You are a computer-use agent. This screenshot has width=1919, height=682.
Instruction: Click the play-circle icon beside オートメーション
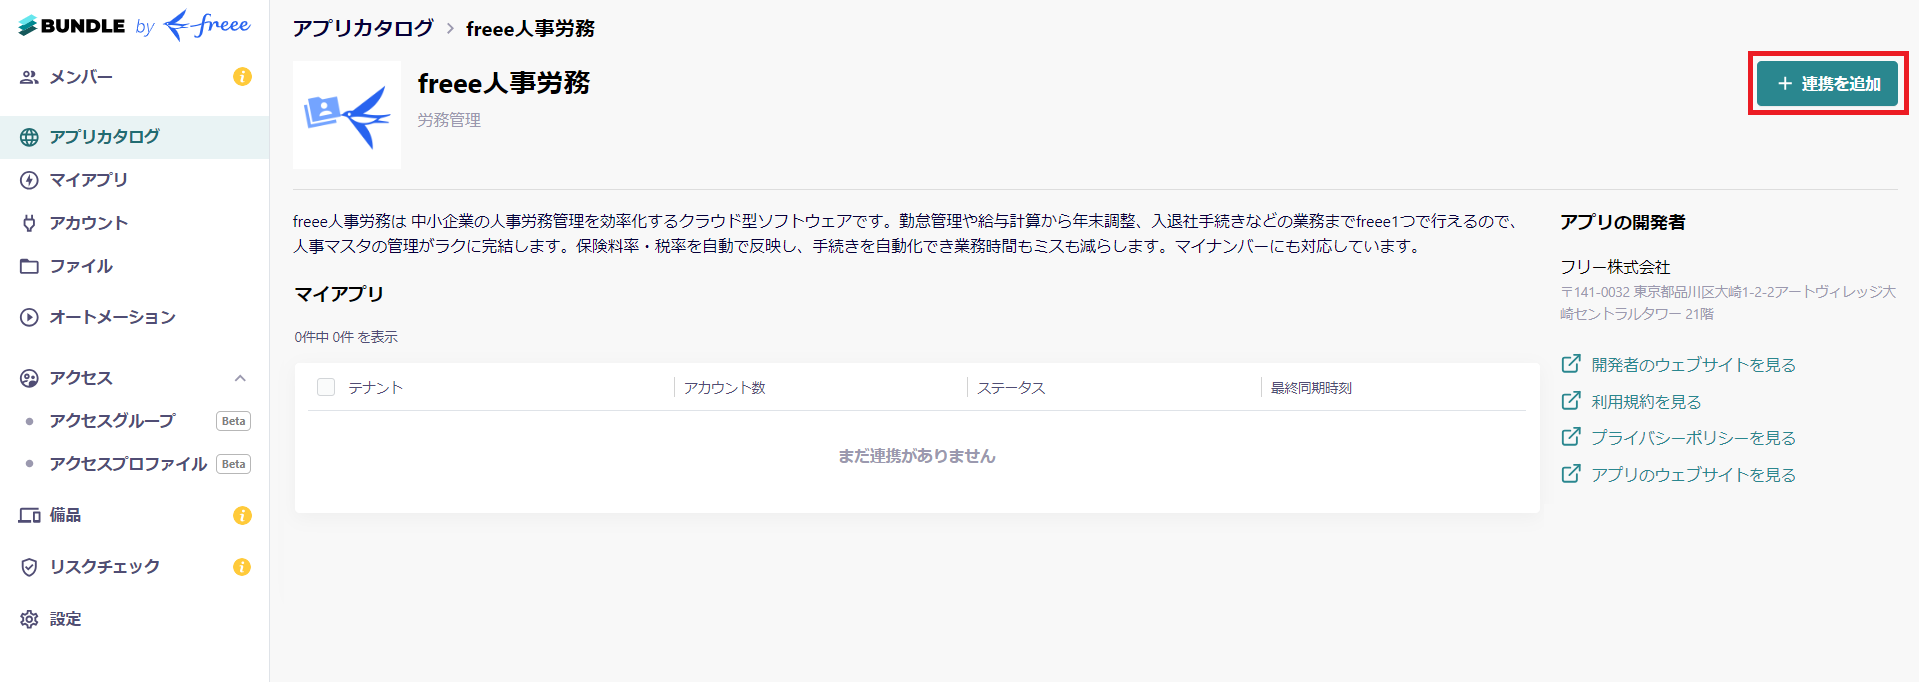(x=29, y=317)
